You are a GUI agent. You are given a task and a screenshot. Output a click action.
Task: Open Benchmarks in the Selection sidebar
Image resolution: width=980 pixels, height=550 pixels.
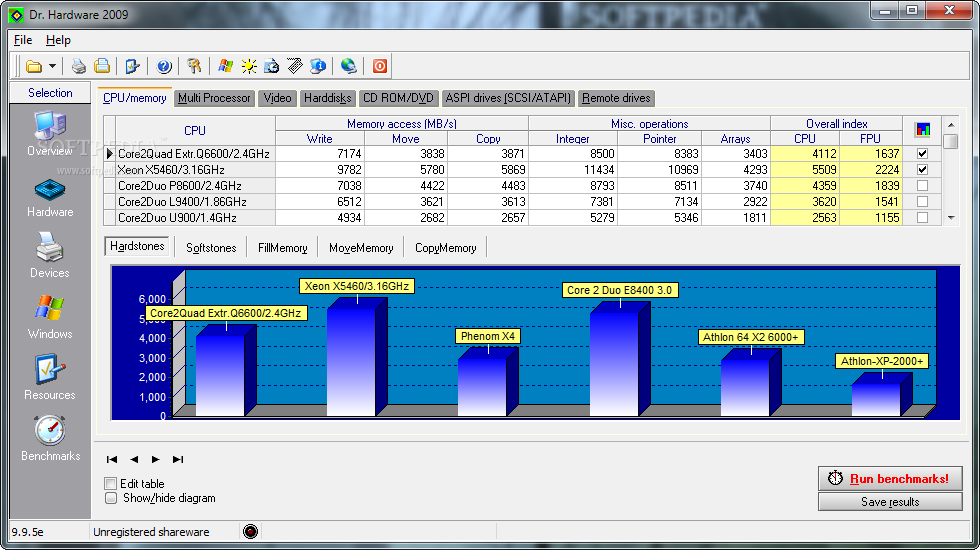click(x=50, y=439)
